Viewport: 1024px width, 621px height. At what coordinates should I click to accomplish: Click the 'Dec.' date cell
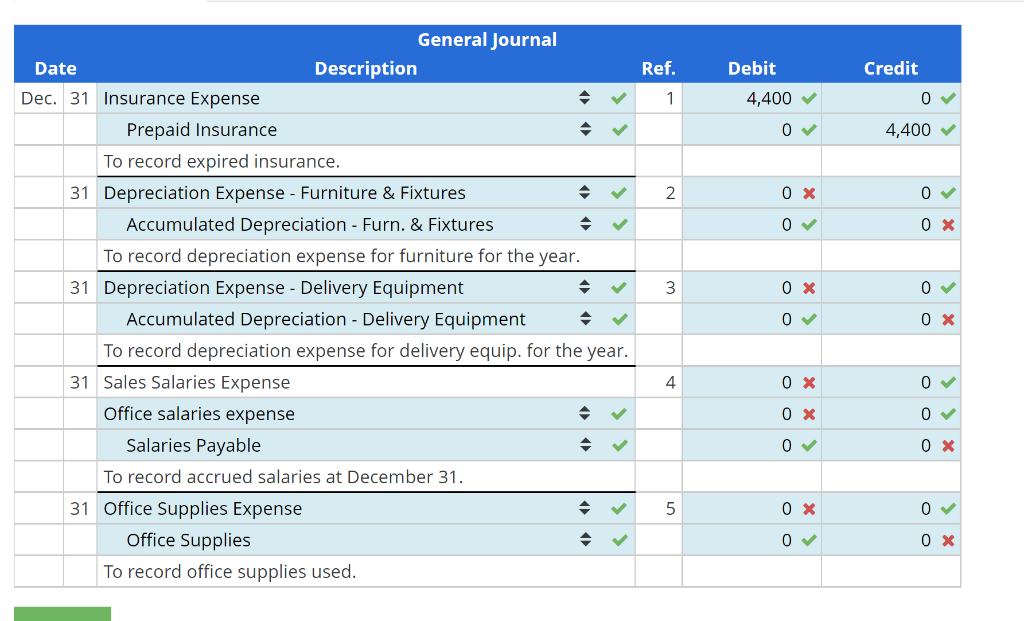[x=39, y=98]
